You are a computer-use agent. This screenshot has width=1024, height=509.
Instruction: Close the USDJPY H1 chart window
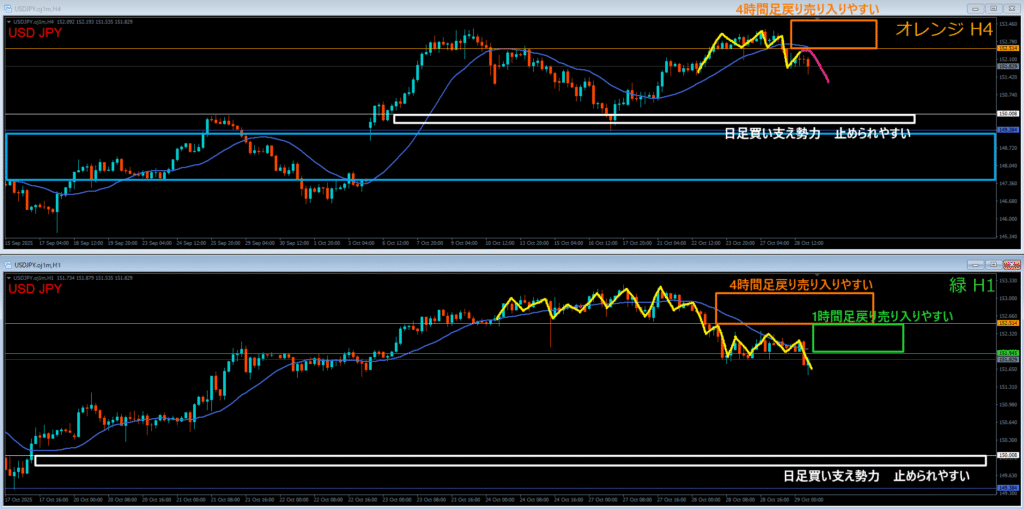pyautogui.click(x=1012, y=264)
